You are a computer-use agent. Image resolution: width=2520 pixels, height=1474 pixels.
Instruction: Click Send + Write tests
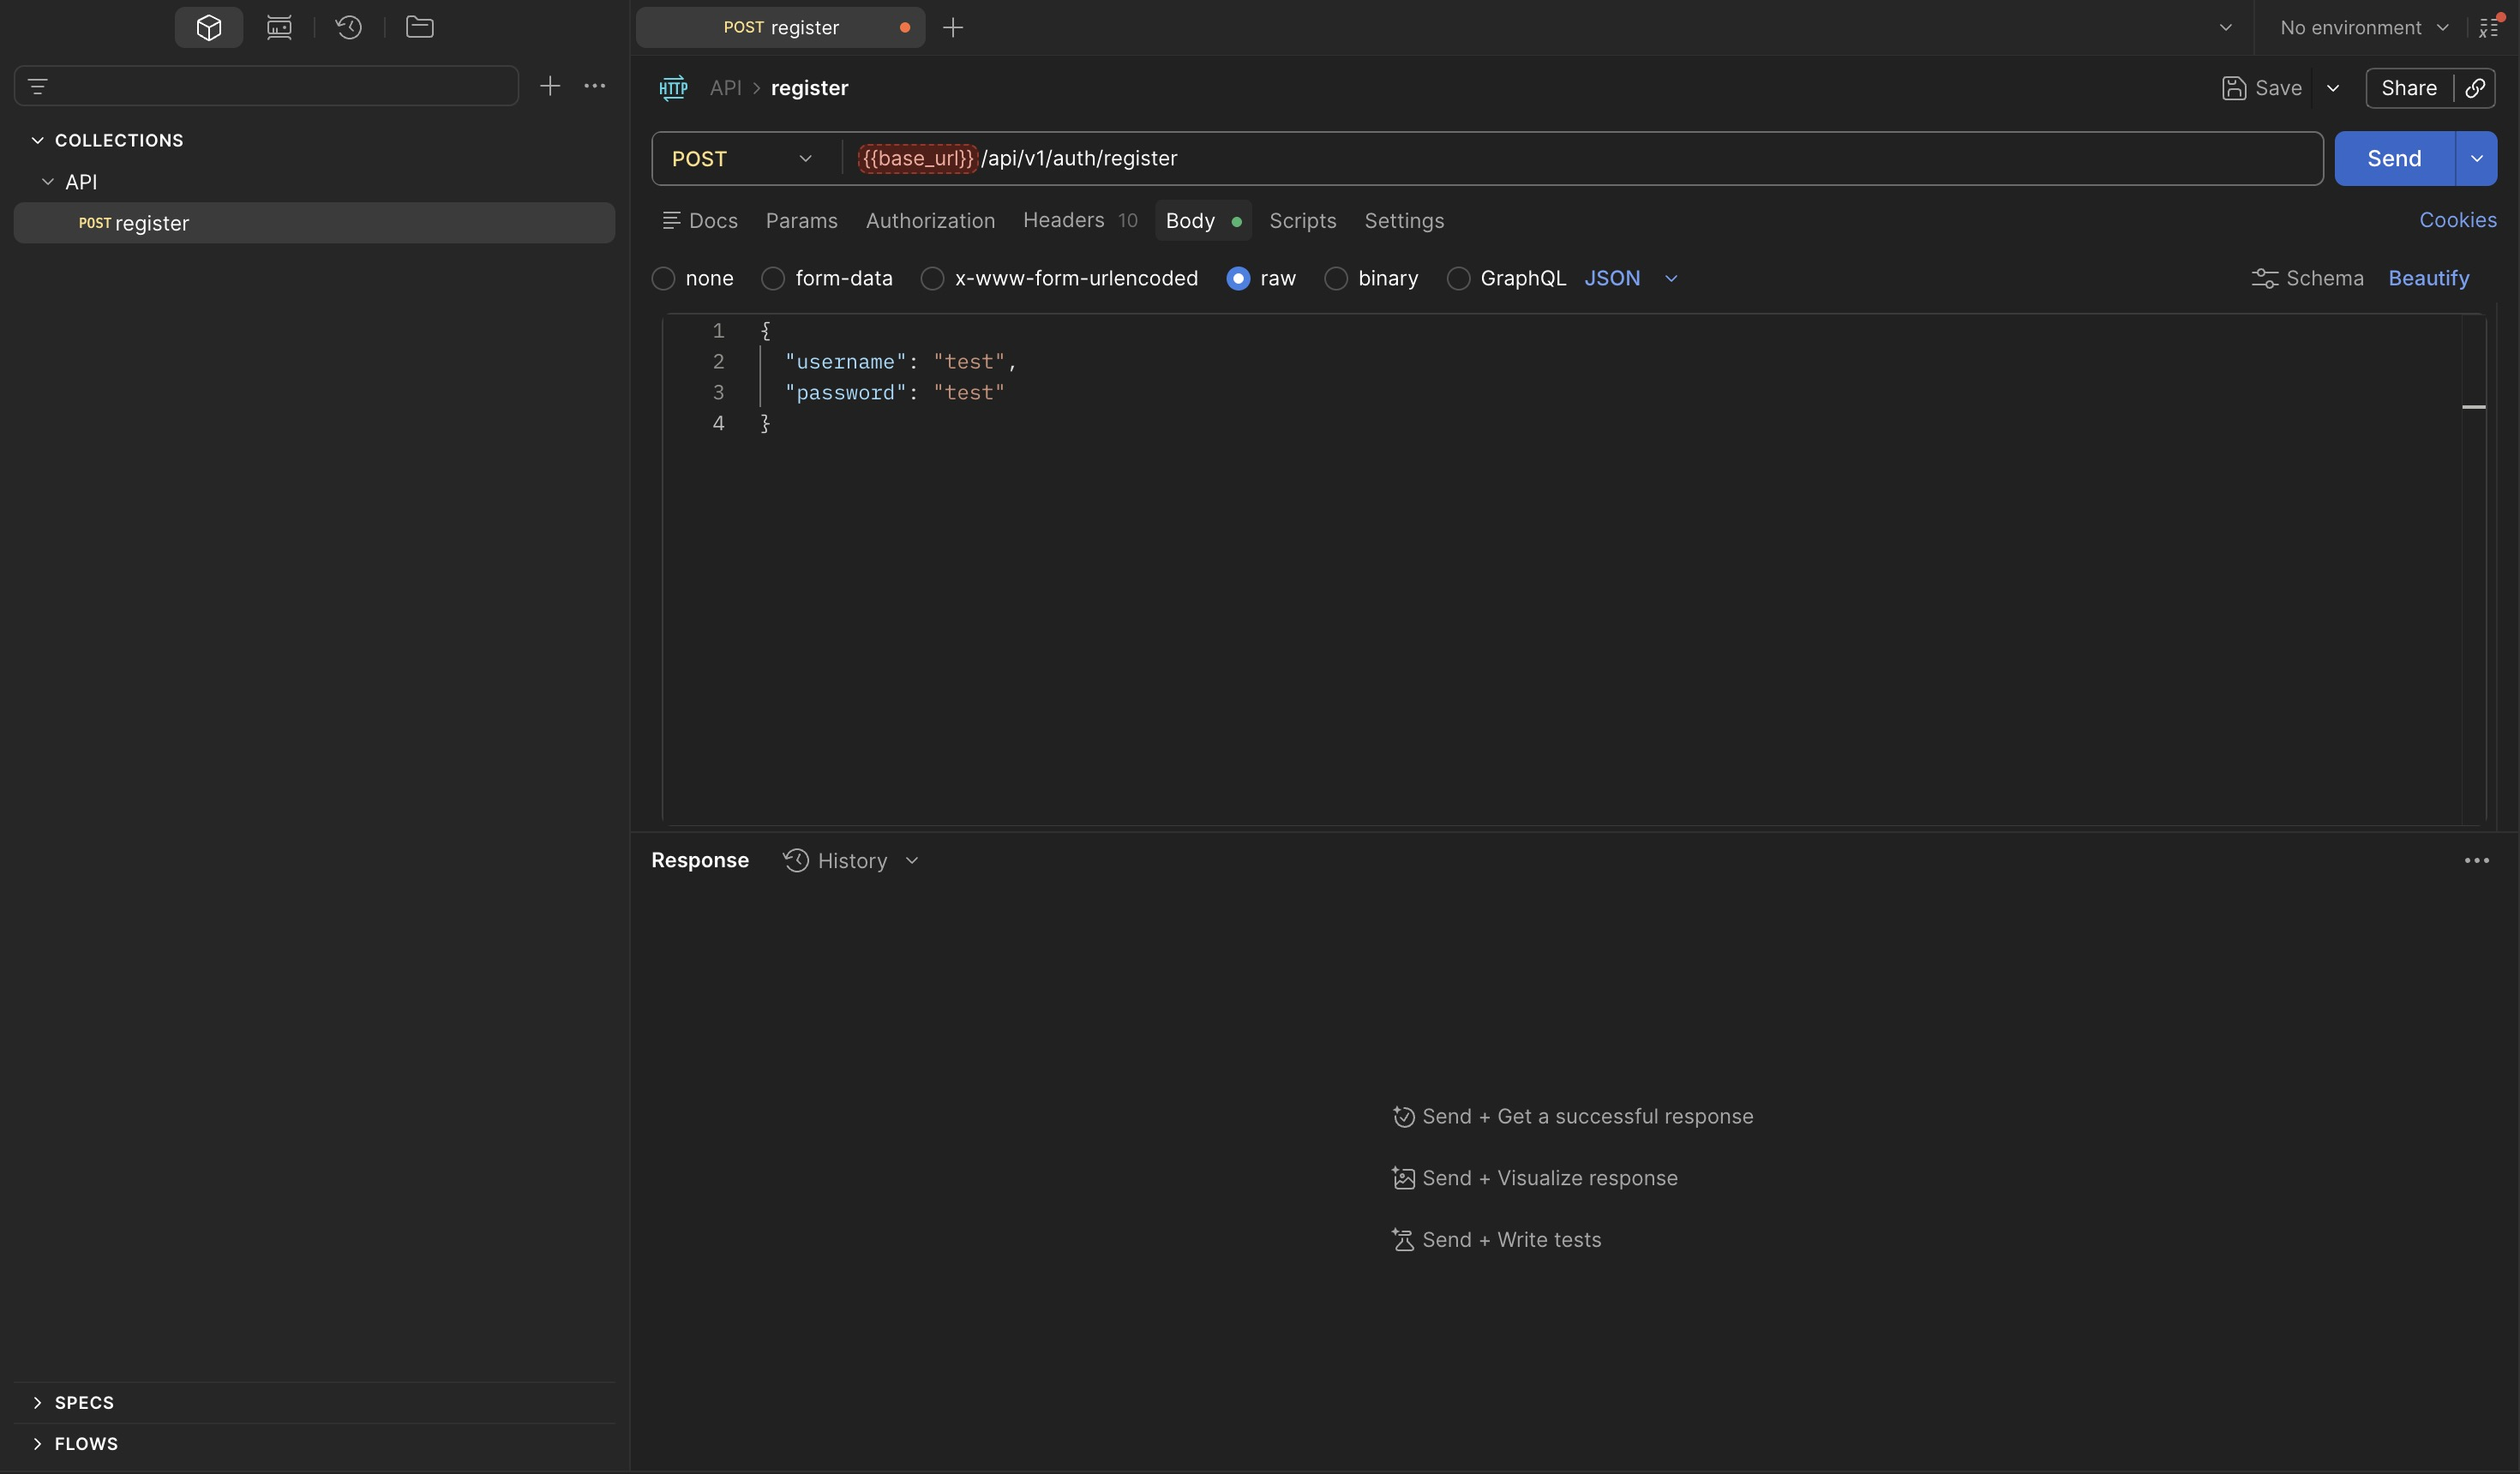(1496, 1240)
